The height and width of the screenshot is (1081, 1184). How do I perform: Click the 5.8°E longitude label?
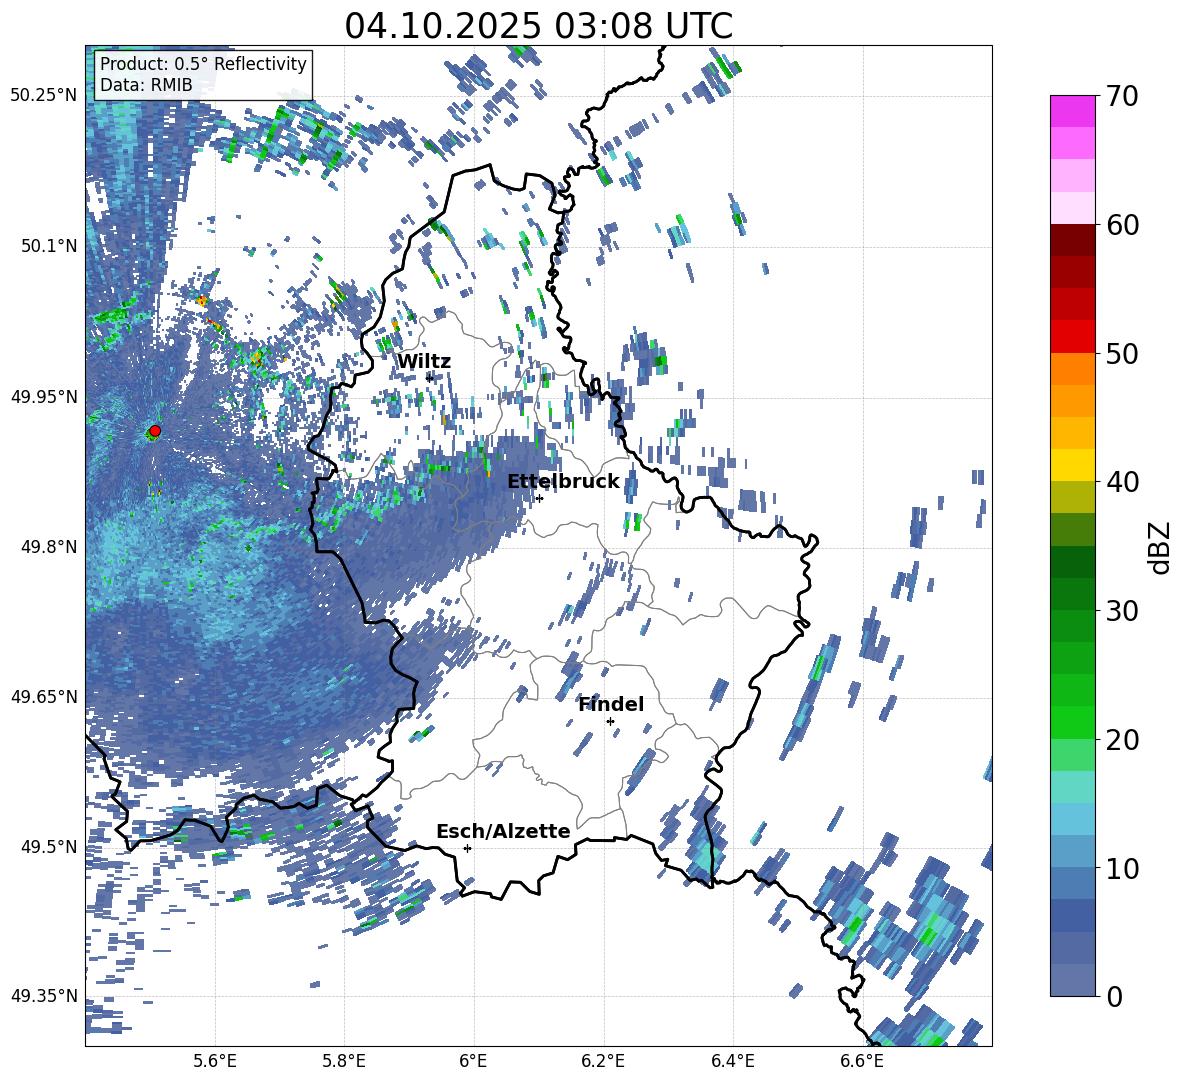pyautogui.click(x=344, y=1061)
